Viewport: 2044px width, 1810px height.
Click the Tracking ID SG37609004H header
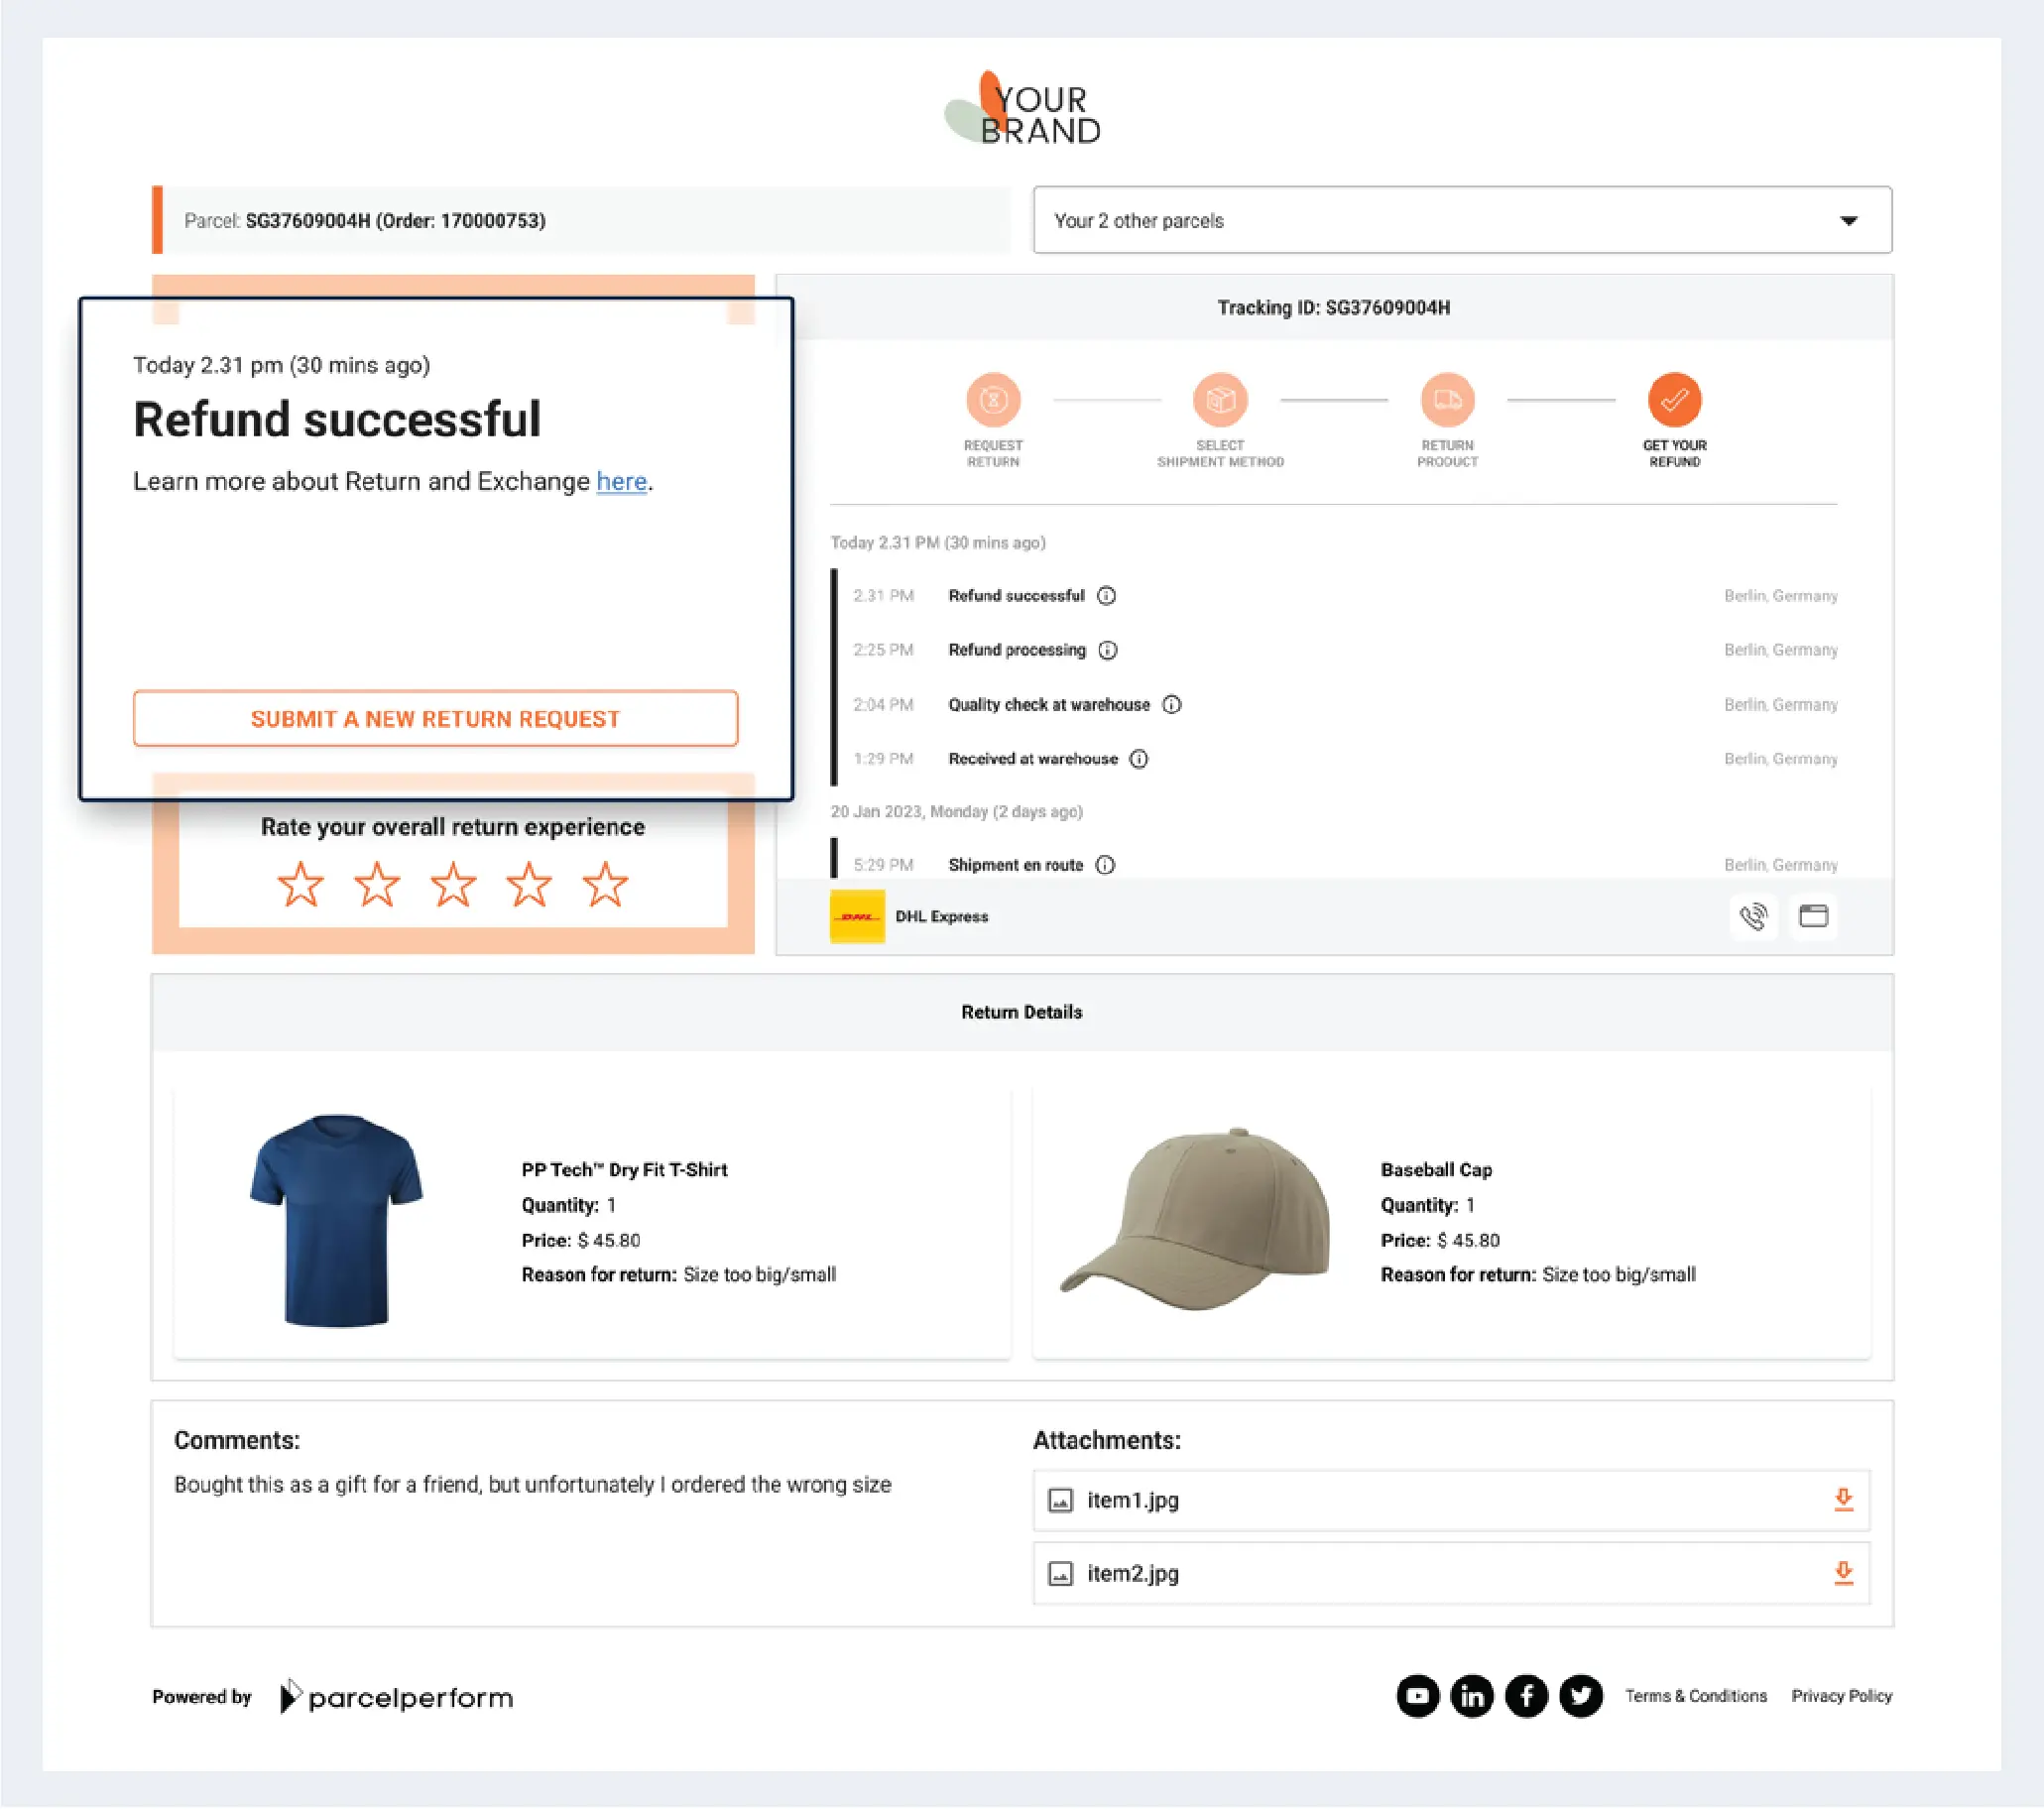pyautogui.click(x=1333, y=308)
